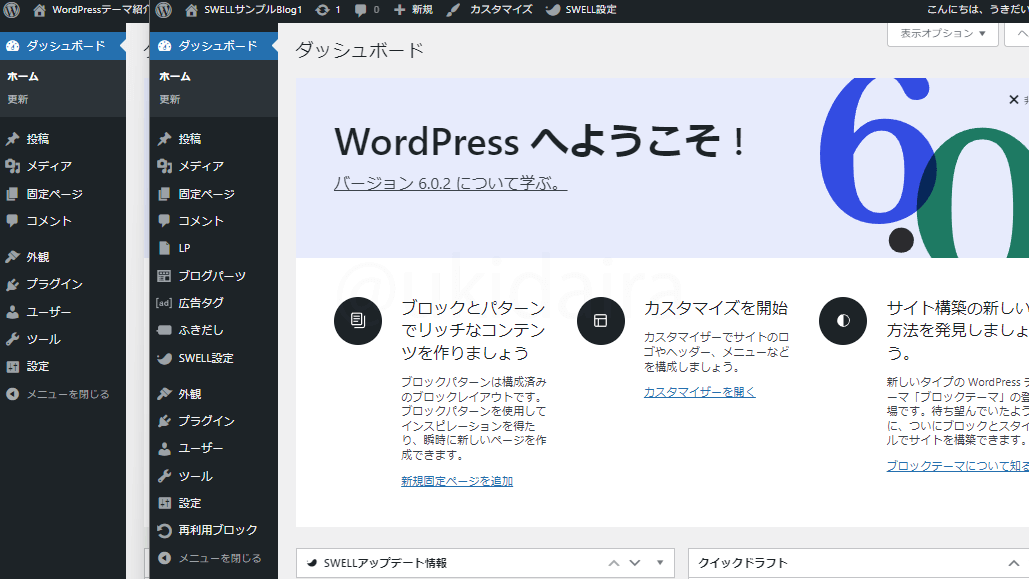Click the customize layout round icon
This screenshot has width=1029, height=579.
pos(600,321)
